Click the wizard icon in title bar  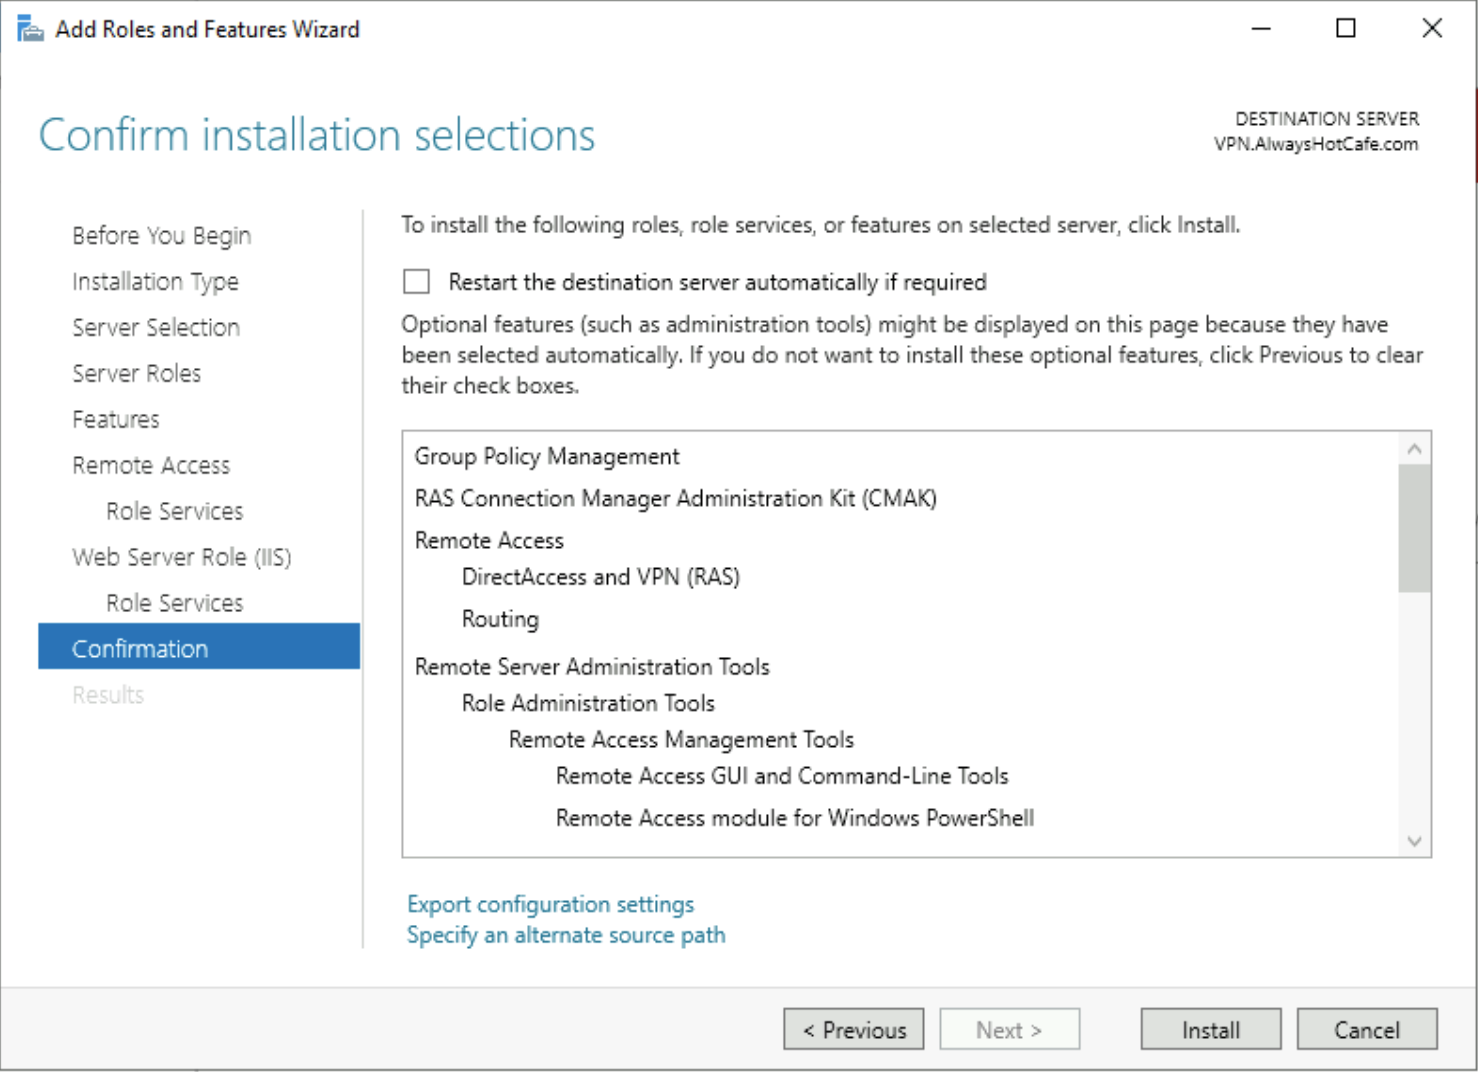(30, 29)
